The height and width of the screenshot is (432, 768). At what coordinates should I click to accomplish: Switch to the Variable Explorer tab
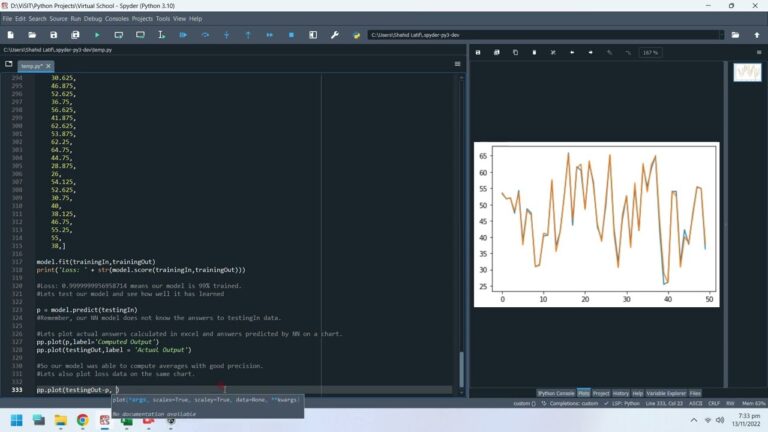(x=666, y=393)
